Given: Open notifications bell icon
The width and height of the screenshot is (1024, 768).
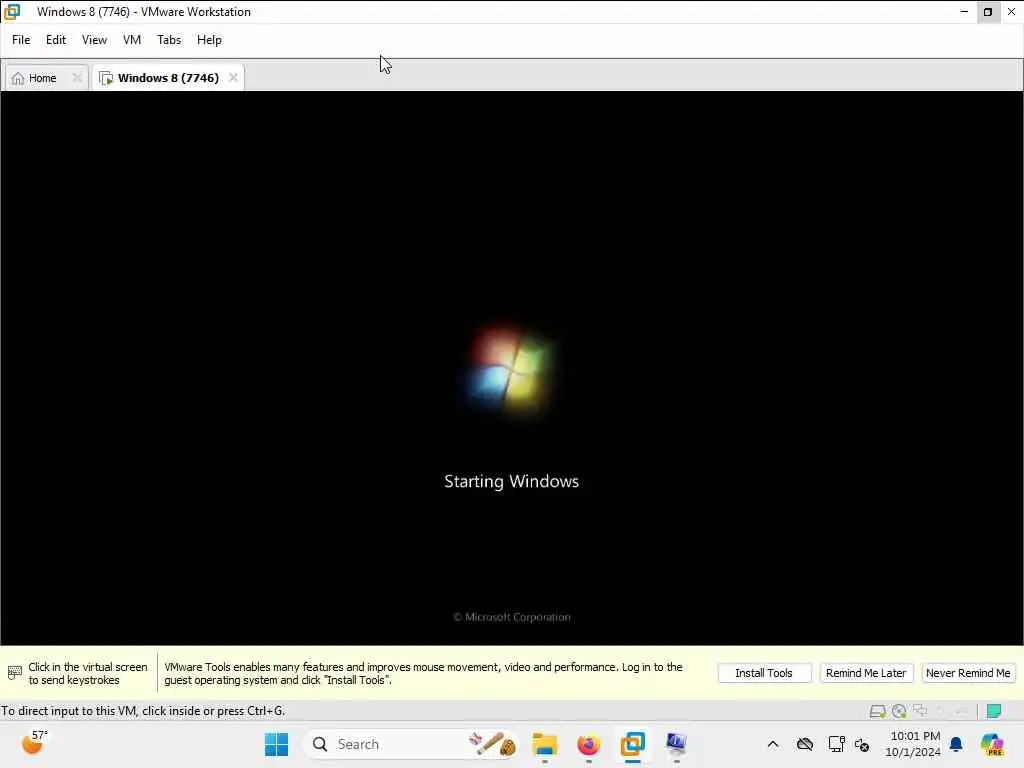Looking at the screenshot, I should (x=956, y=744).
